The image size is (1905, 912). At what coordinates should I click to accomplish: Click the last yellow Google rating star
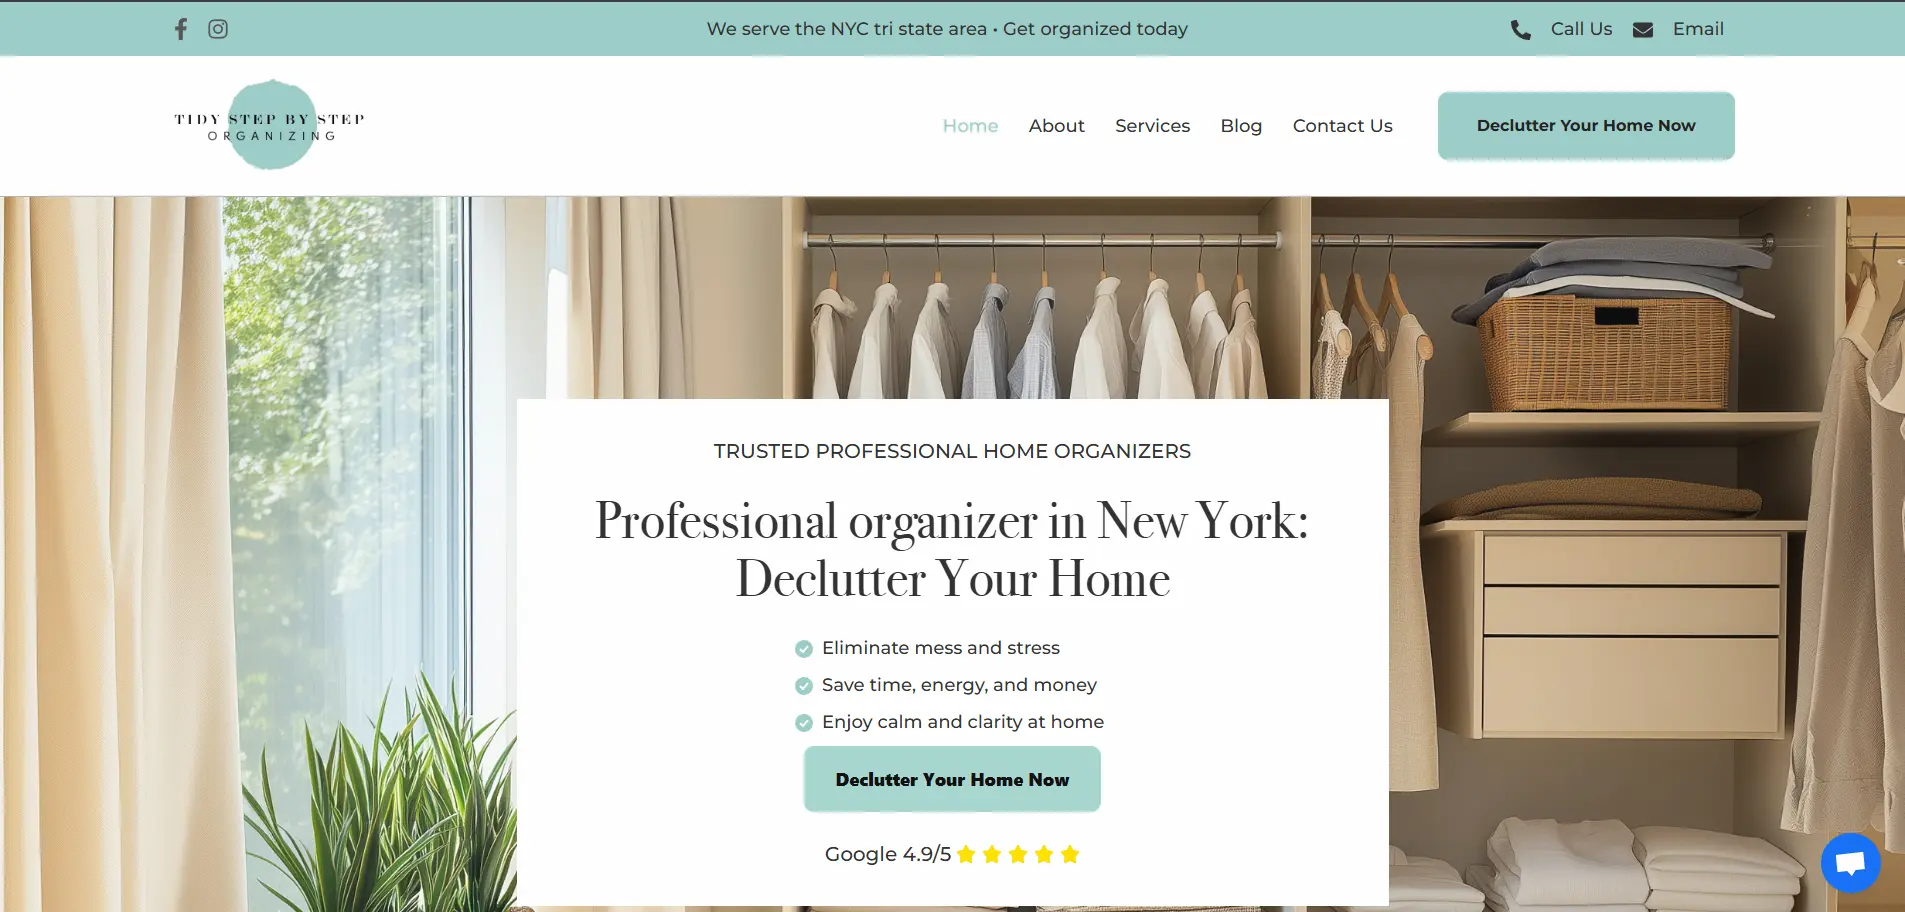(1070, 854)
